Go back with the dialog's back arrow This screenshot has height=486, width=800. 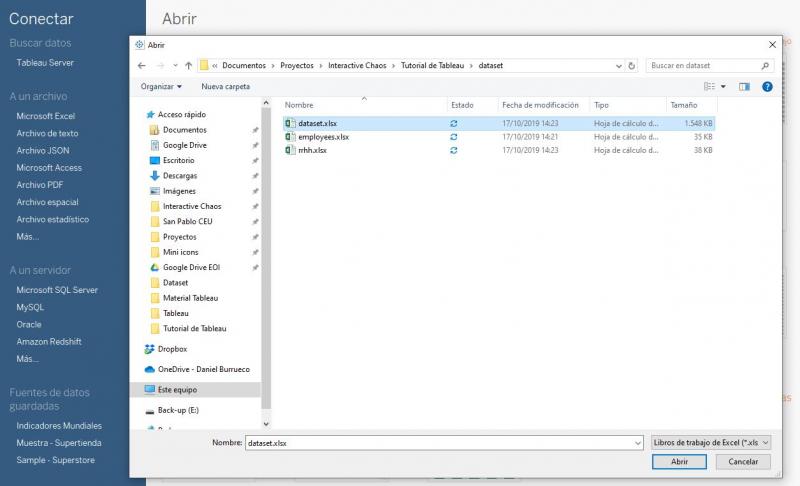coord(142,65)
